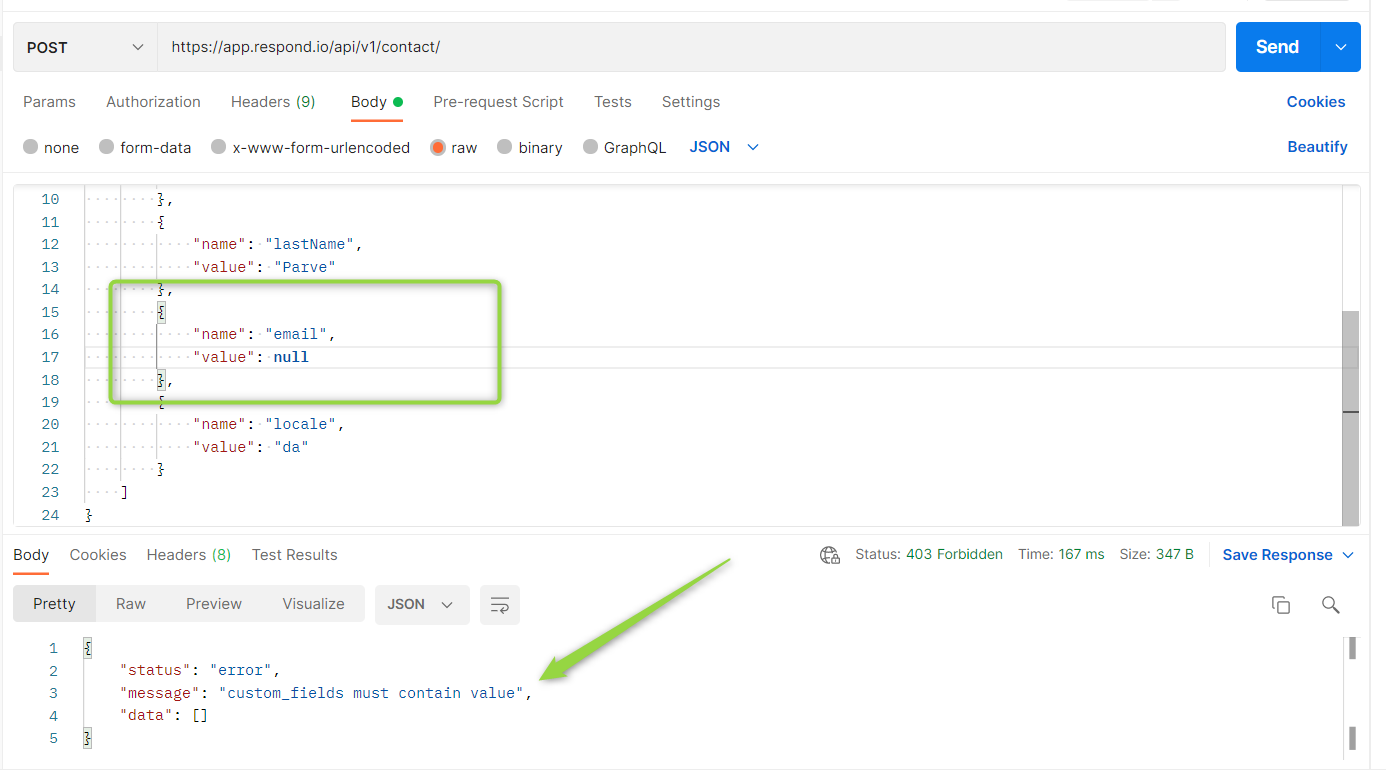The width and height of the screenshot is (1386, 773).
Task: Click the "error" status value
Action: pos(241,670)
